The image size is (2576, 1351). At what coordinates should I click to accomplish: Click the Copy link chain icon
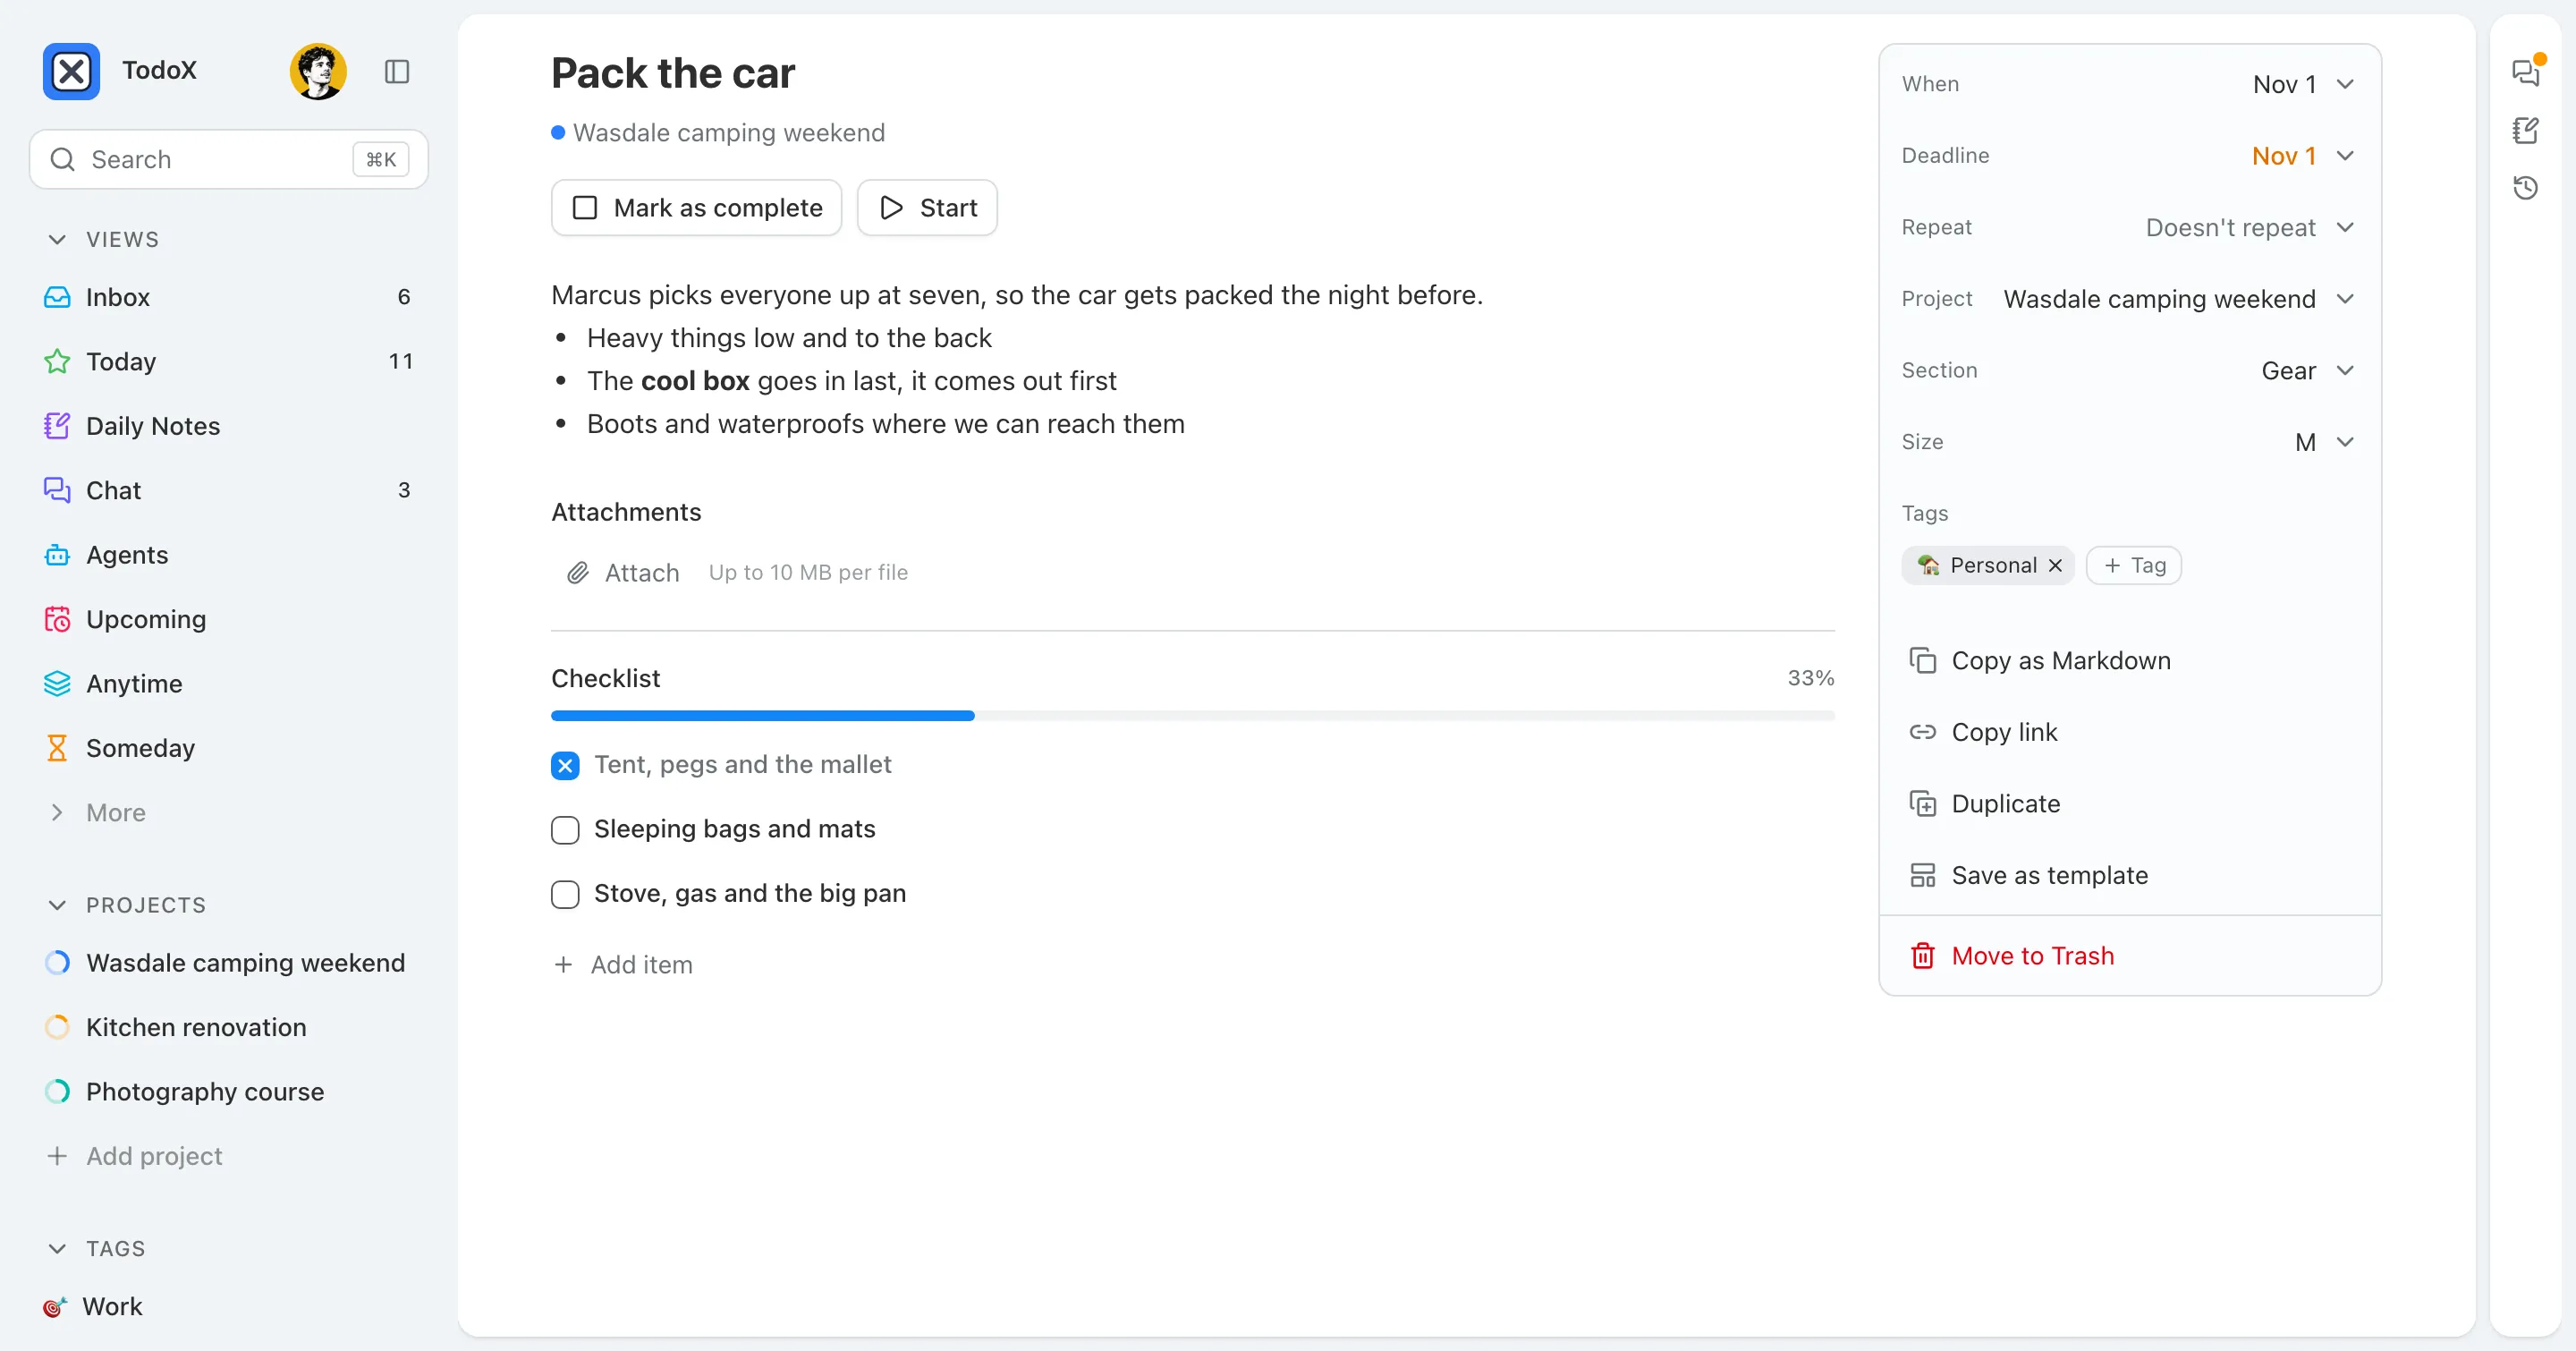(x=1922, y=732)
